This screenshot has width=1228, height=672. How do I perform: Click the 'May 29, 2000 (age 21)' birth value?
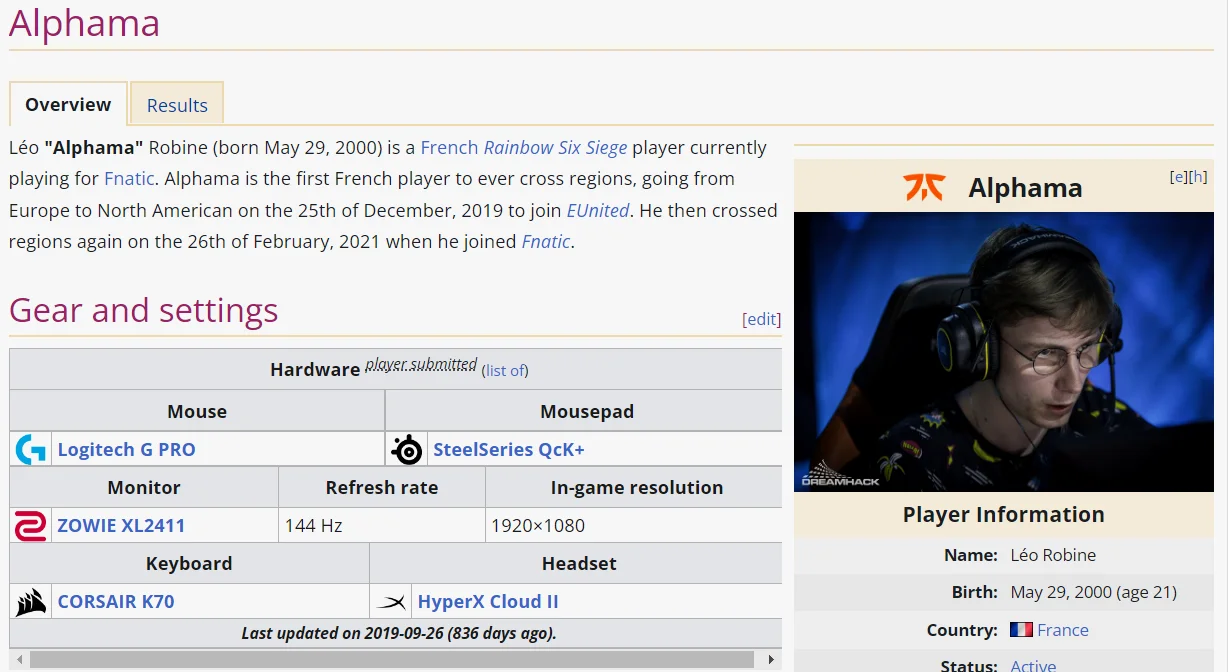pos(1094,592)
